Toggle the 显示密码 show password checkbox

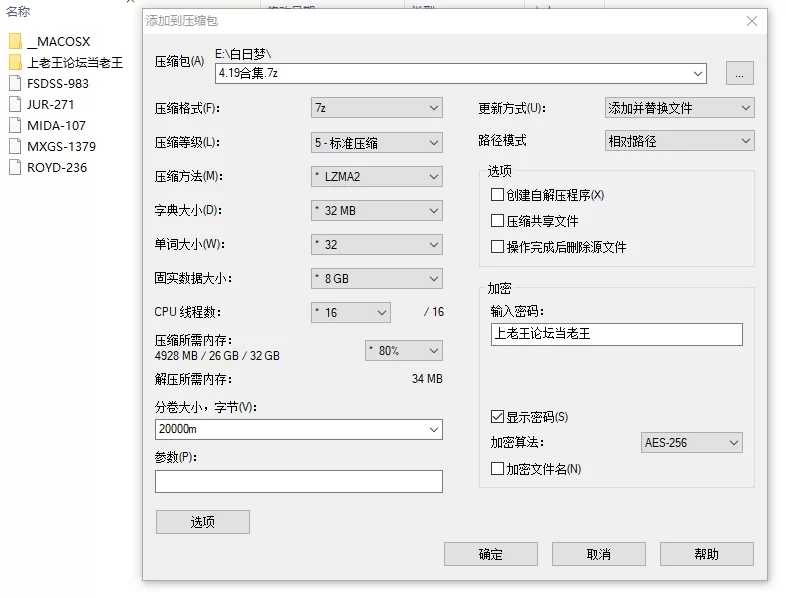[497, 417]
